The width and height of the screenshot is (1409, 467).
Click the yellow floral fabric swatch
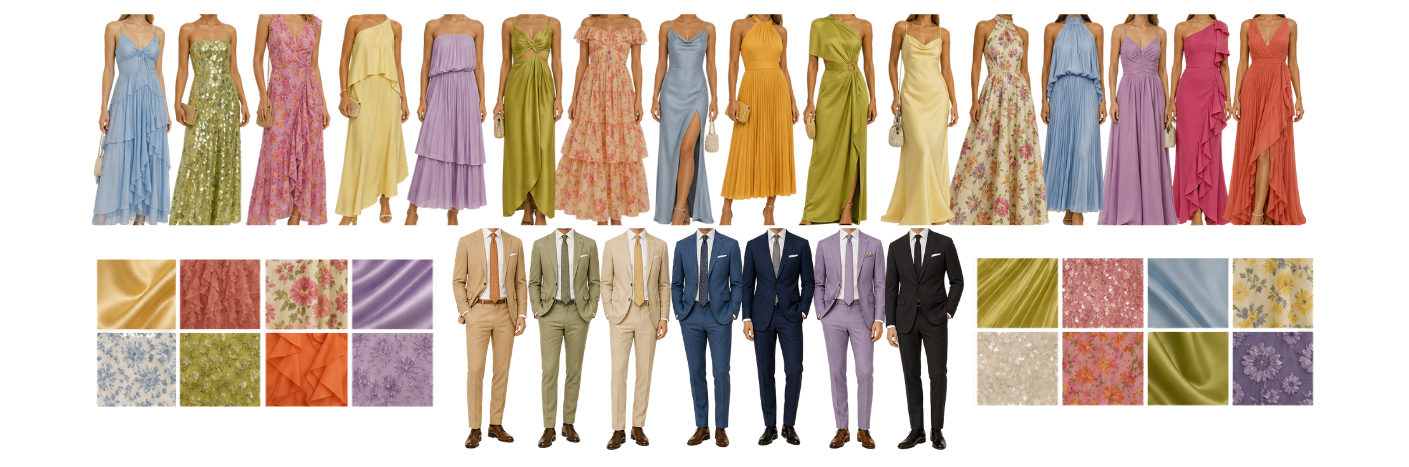point(1273,293)
